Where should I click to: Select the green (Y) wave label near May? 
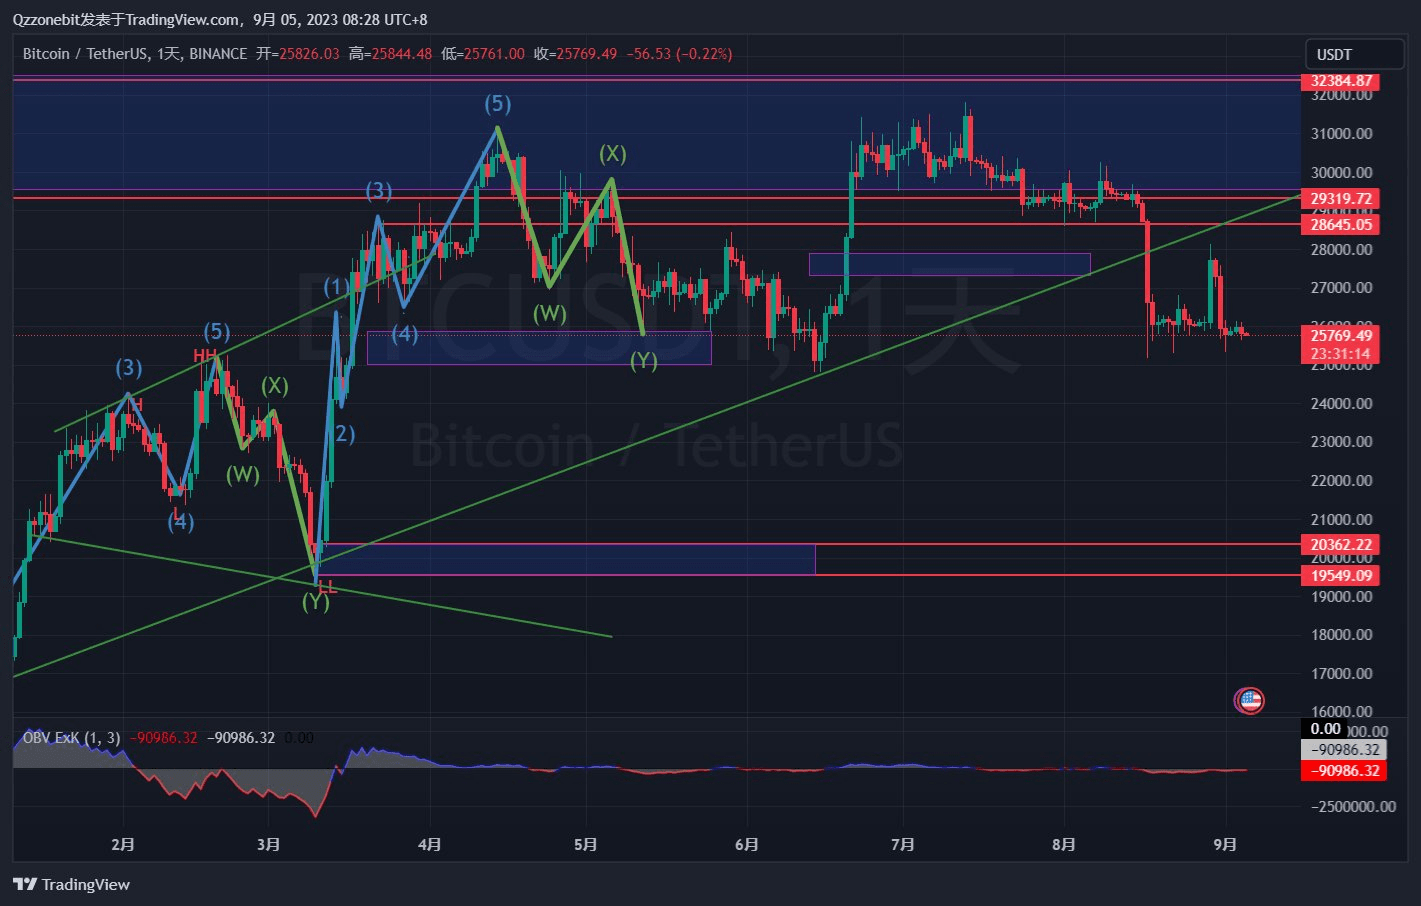(x=644, y=358)
